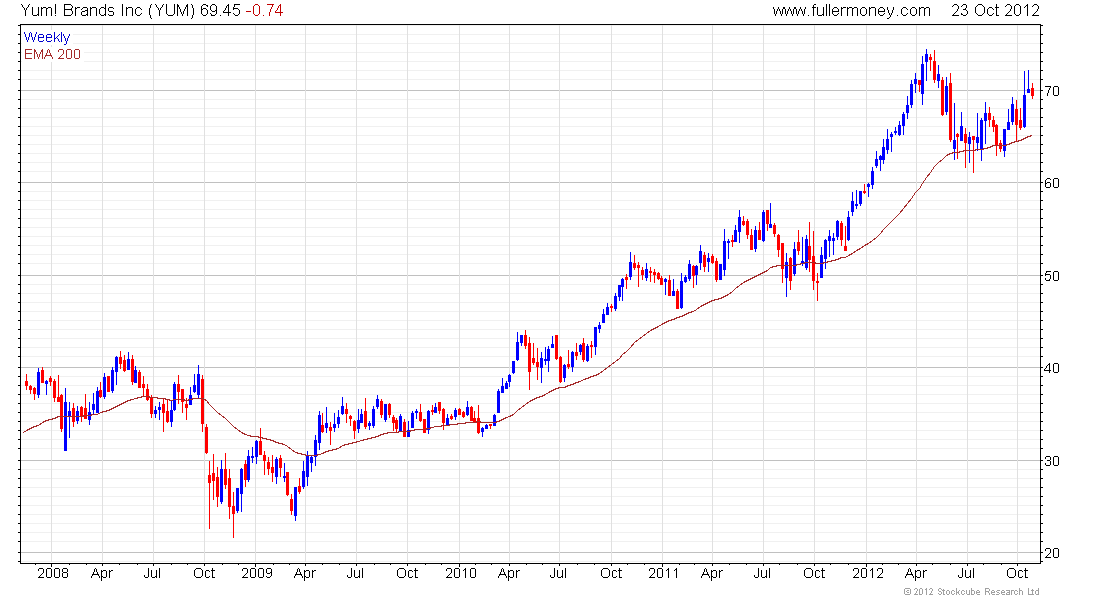Click the Oct label just before 2009

(204, 573)
